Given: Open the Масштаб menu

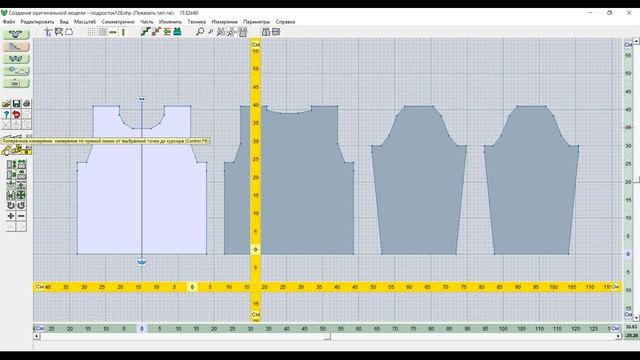Looking at the screenshot, I should (85, 22).
